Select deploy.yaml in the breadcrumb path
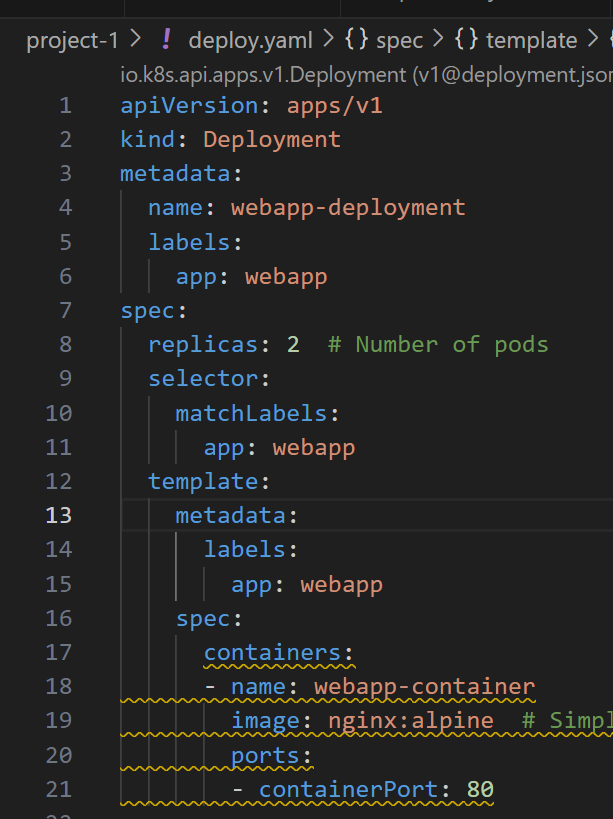 coord(249,40)
